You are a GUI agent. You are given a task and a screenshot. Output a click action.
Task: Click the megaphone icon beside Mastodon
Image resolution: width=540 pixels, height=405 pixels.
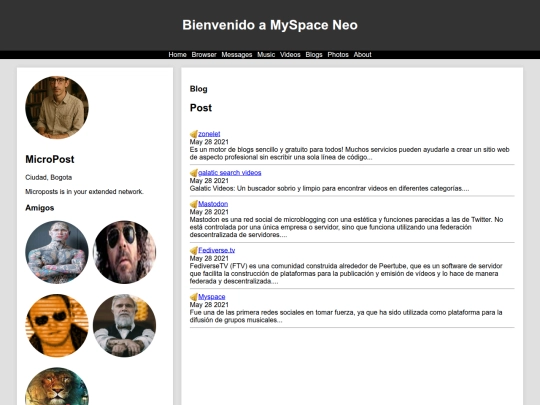[x=194, y=204]
